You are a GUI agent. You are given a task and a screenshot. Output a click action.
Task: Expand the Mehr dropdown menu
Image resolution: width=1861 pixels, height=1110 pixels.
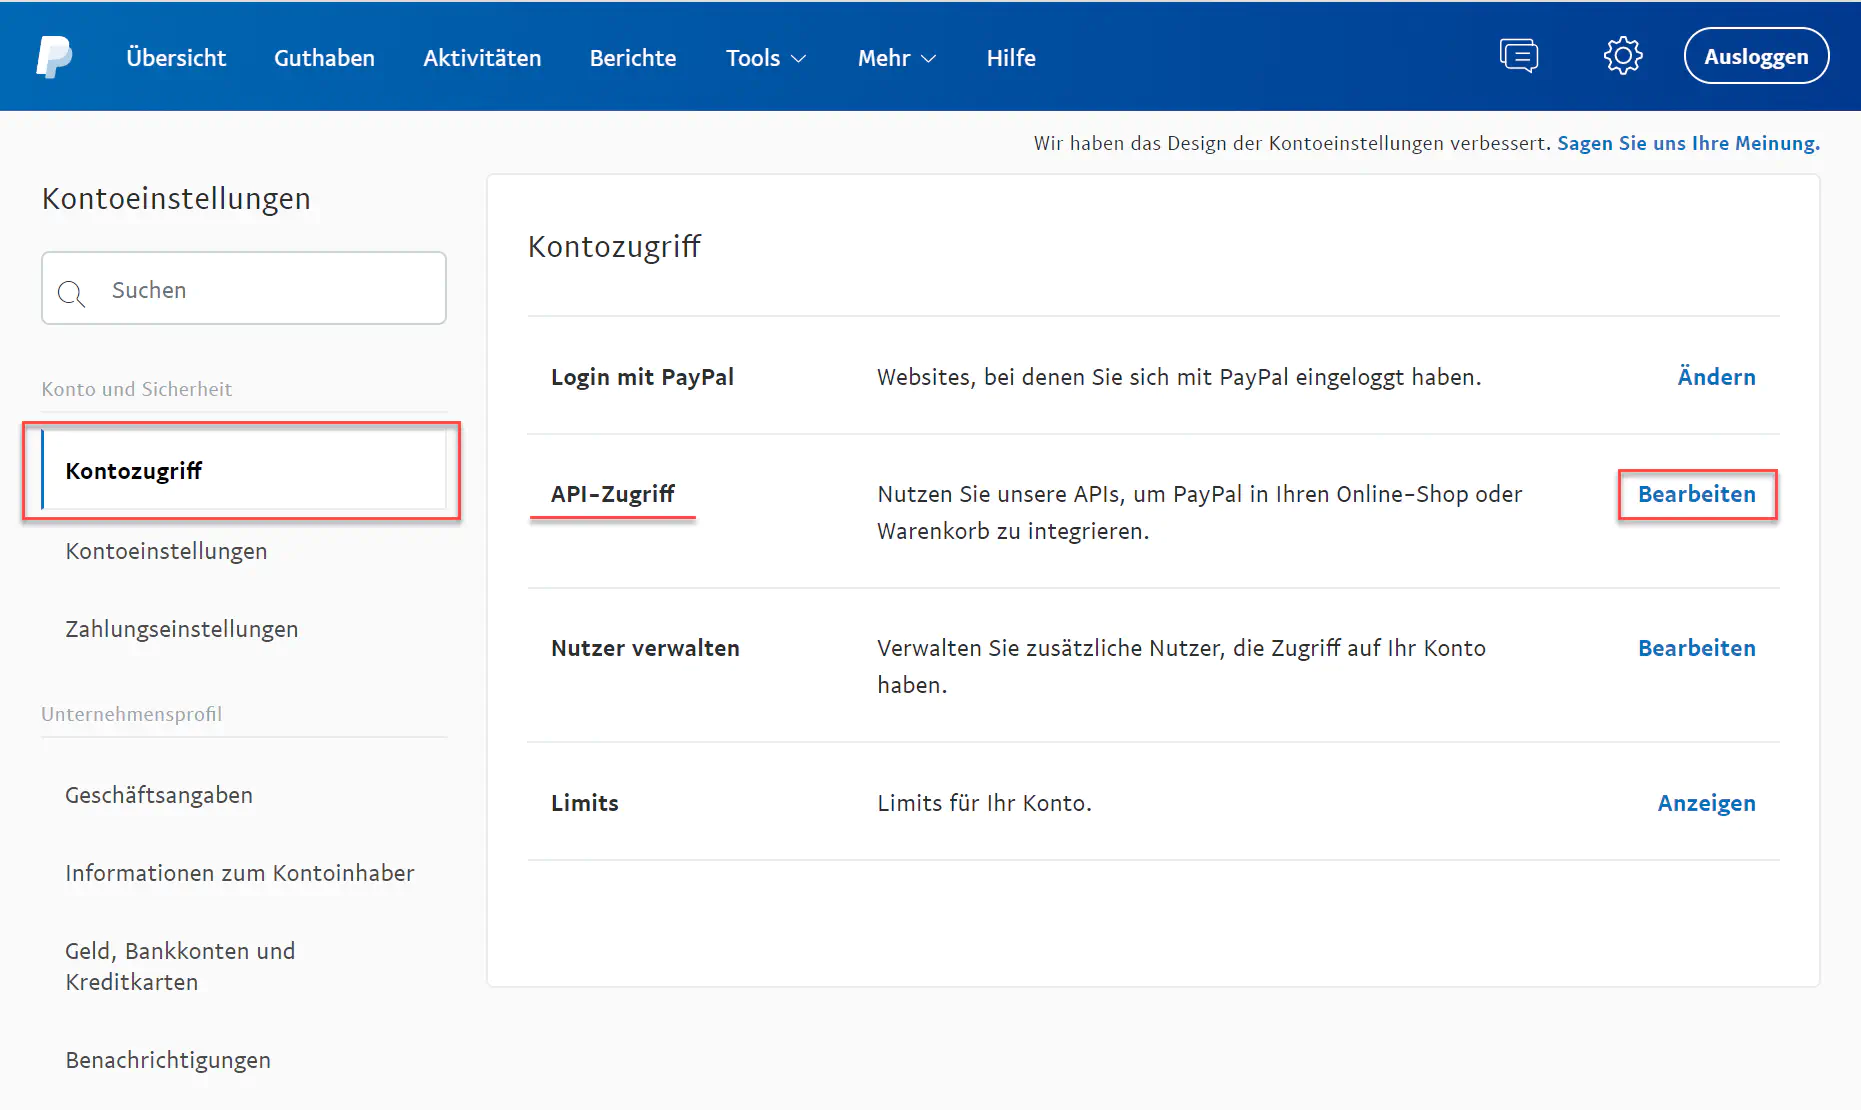pyautogui.click(x=896, y=58)
